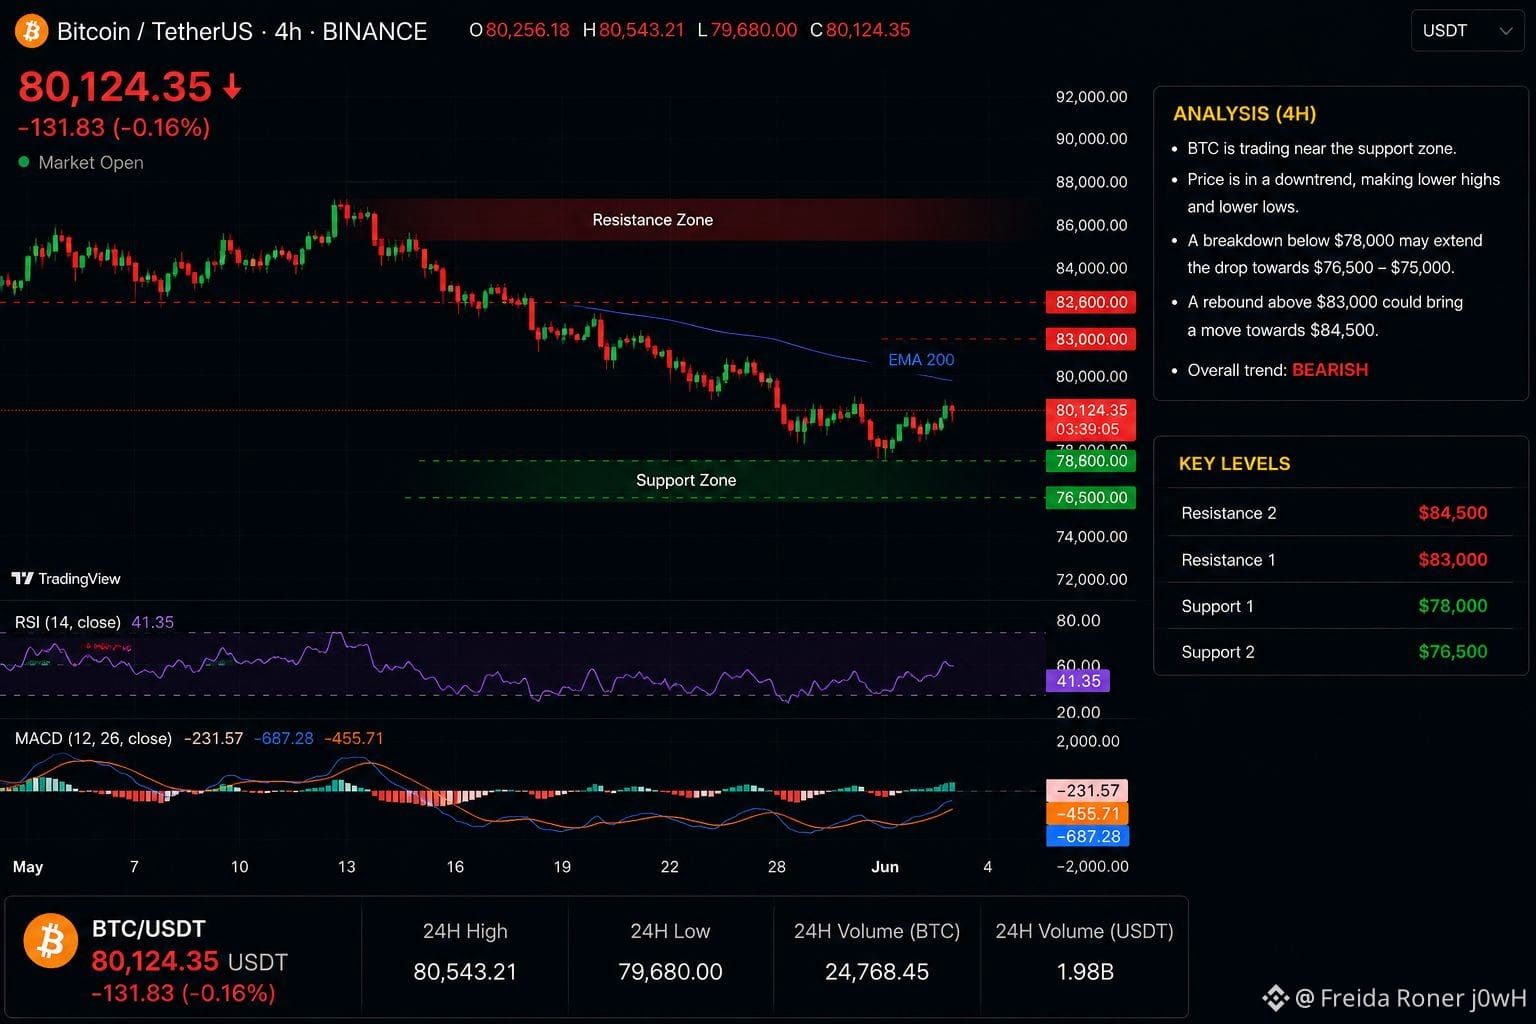The image size is (1536, 1024).
Task: Click the high value H 80,543.21 in the header
Action: pyautogui.click(x=633, y=30)
